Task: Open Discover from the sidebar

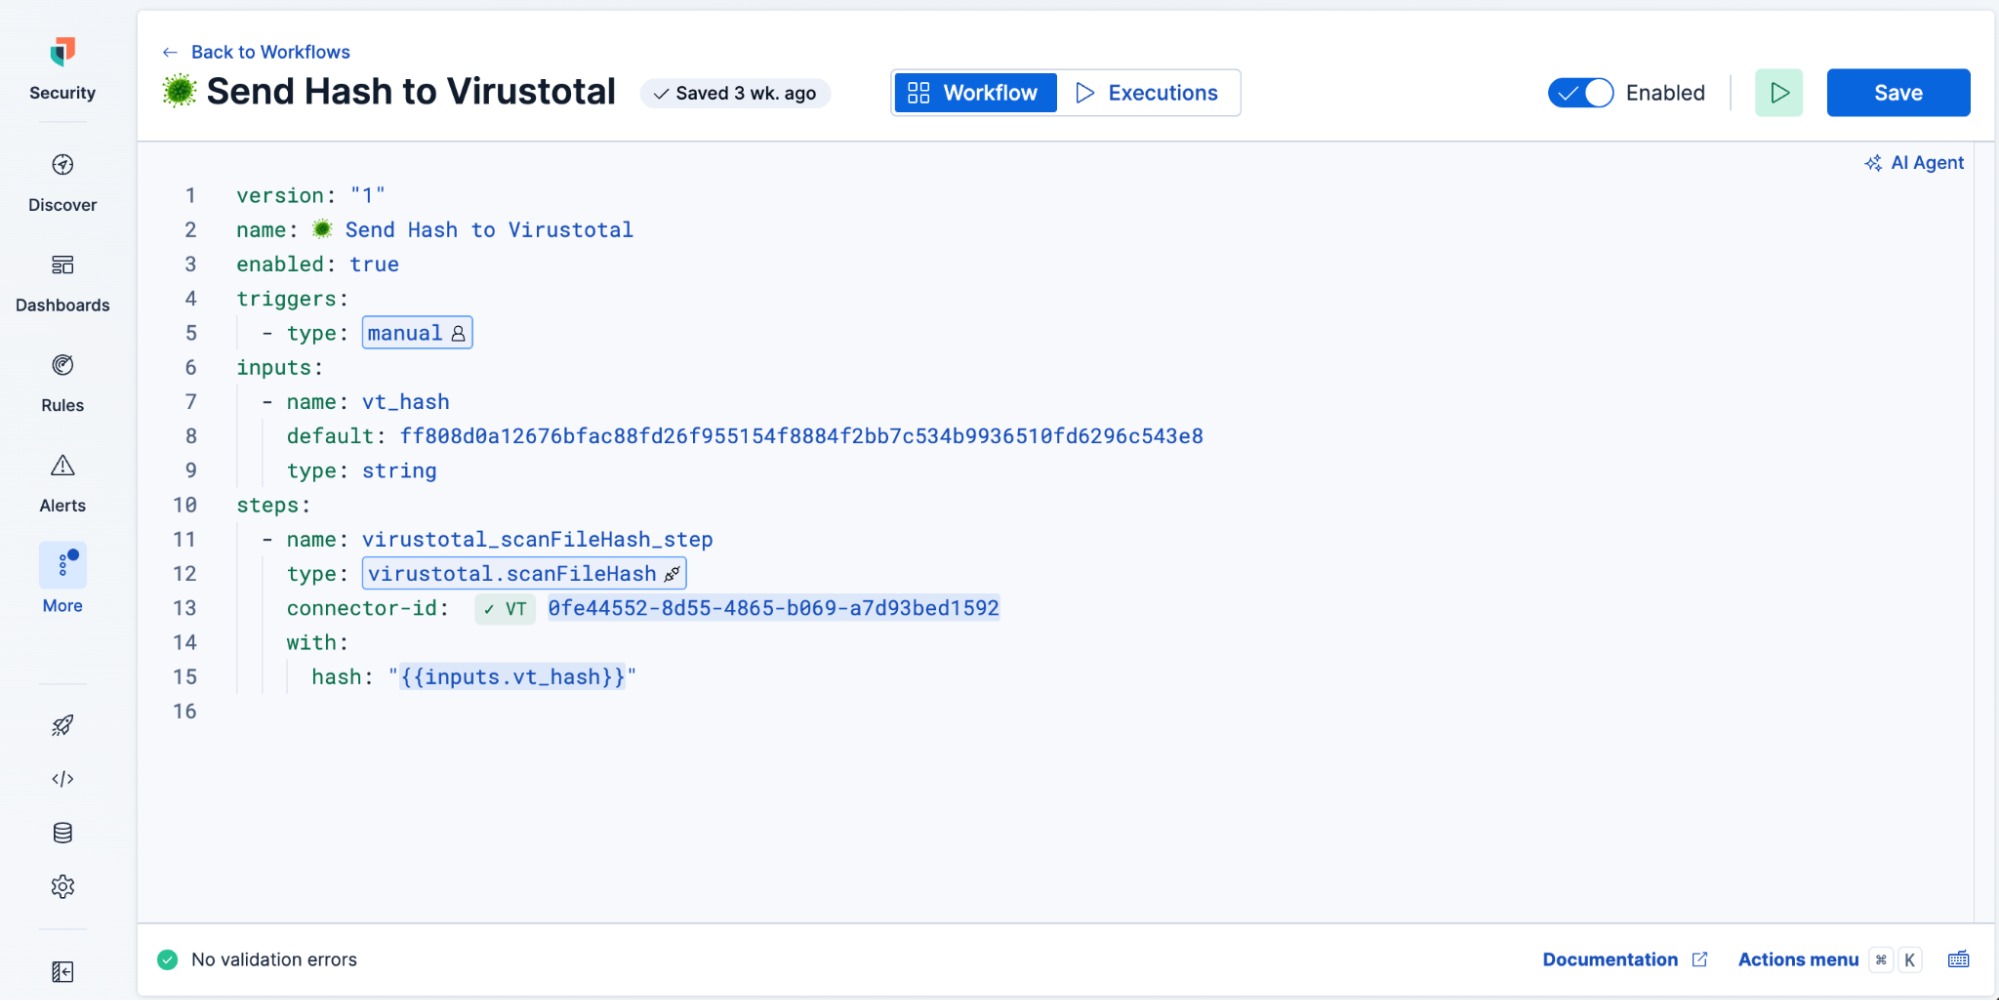Action: 62,183
